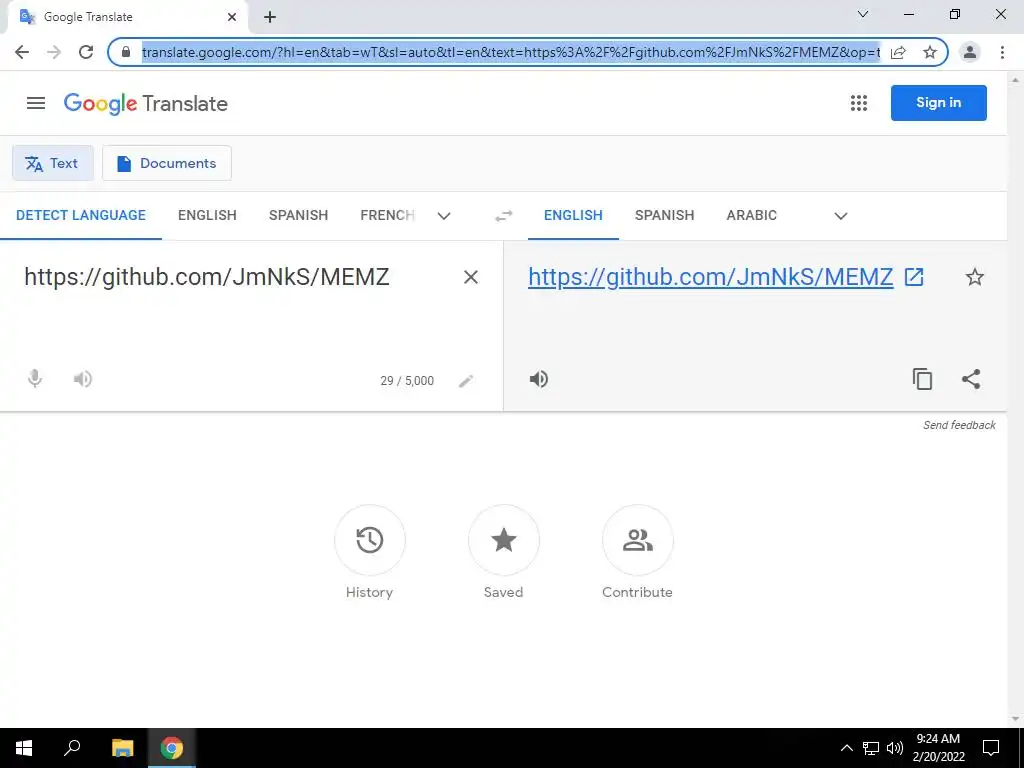1024x768 pixels.
Task: Click the Sign in button
Action: [x=938, y=103]
